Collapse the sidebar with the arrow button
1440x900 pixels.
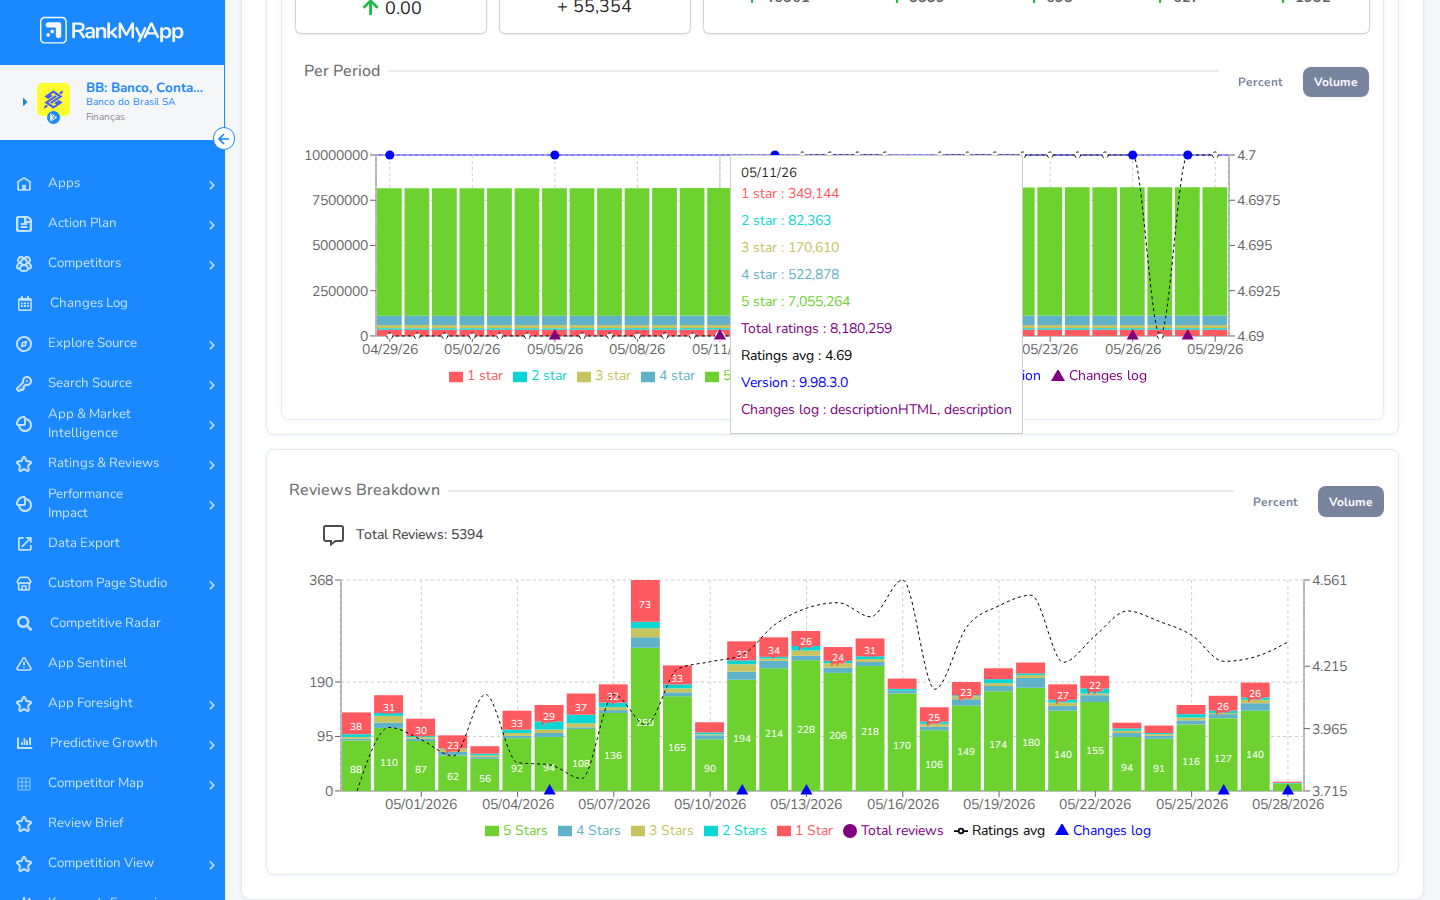224,139
